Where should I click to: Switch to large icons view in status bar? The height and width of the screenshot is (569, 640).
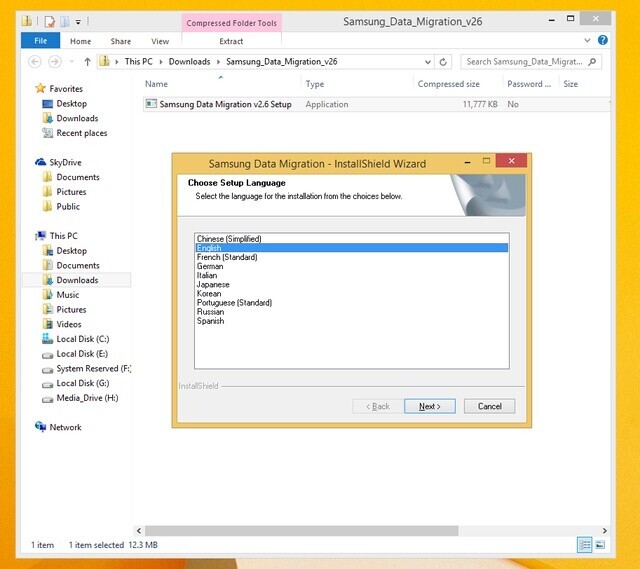pos(600,545)
